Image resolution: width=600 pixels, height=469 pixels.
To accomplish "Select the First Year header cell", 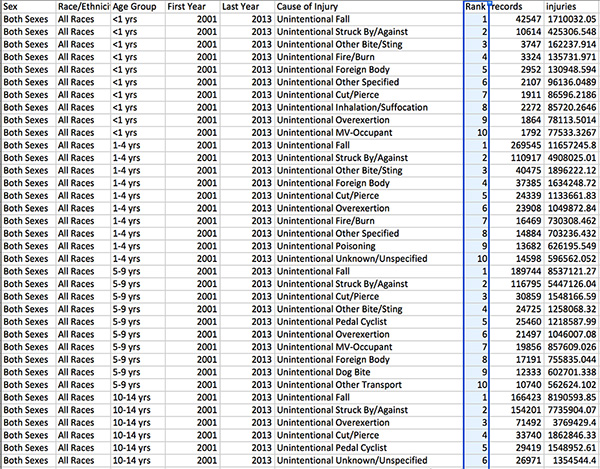I will click(192, 6).
